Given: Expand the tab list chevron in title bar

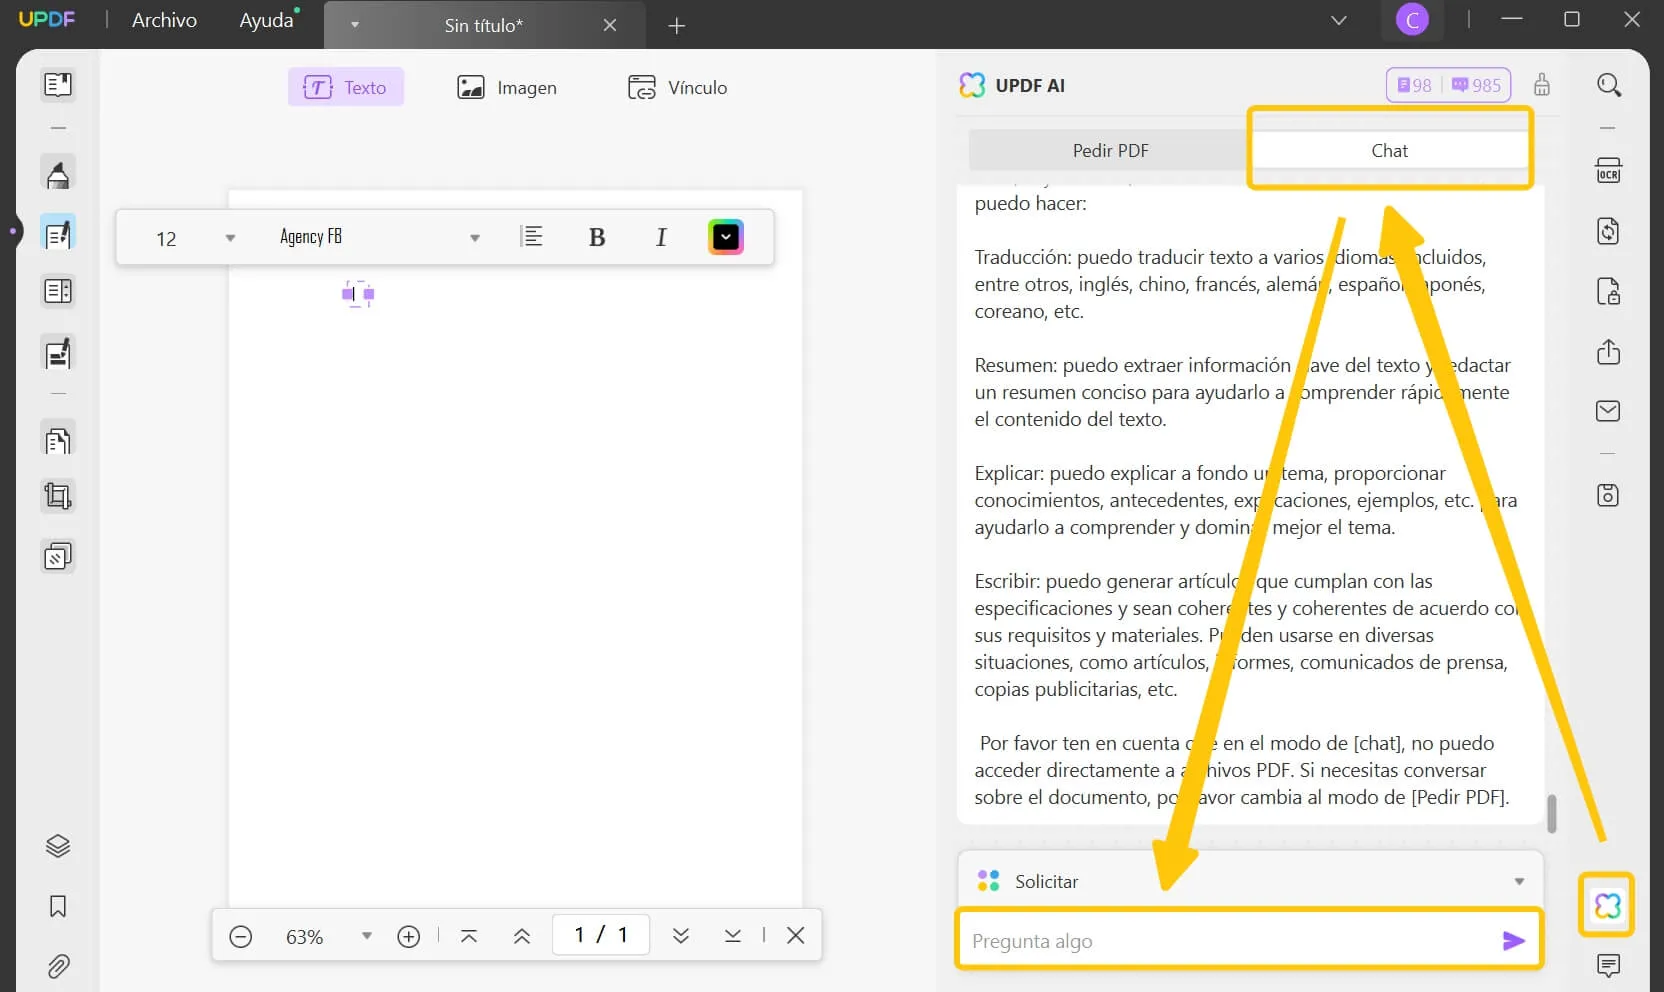Looking at the screenshot, I should click(1339, 20).
